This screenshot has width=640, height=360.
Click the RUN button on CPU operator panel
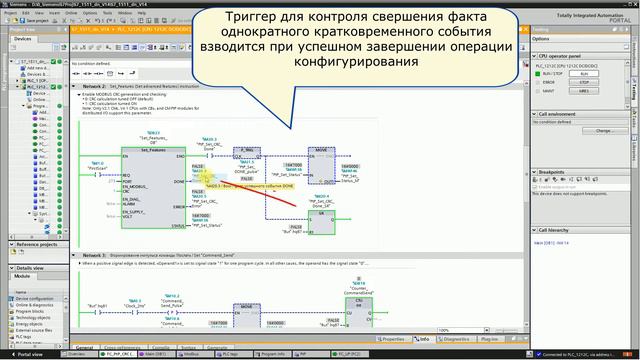(x=584, y=74)
